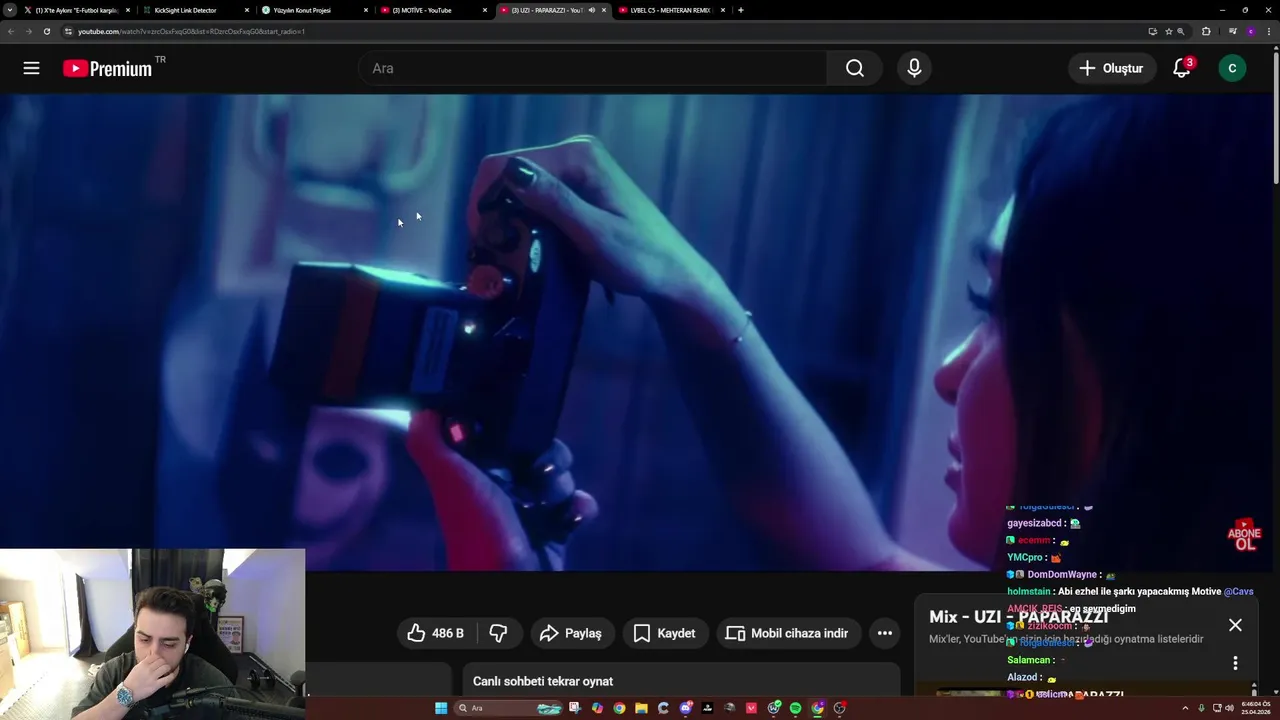The height and width of the screenshot is (720, 1280).
Task: Go back in browser history
Action: 11,31
